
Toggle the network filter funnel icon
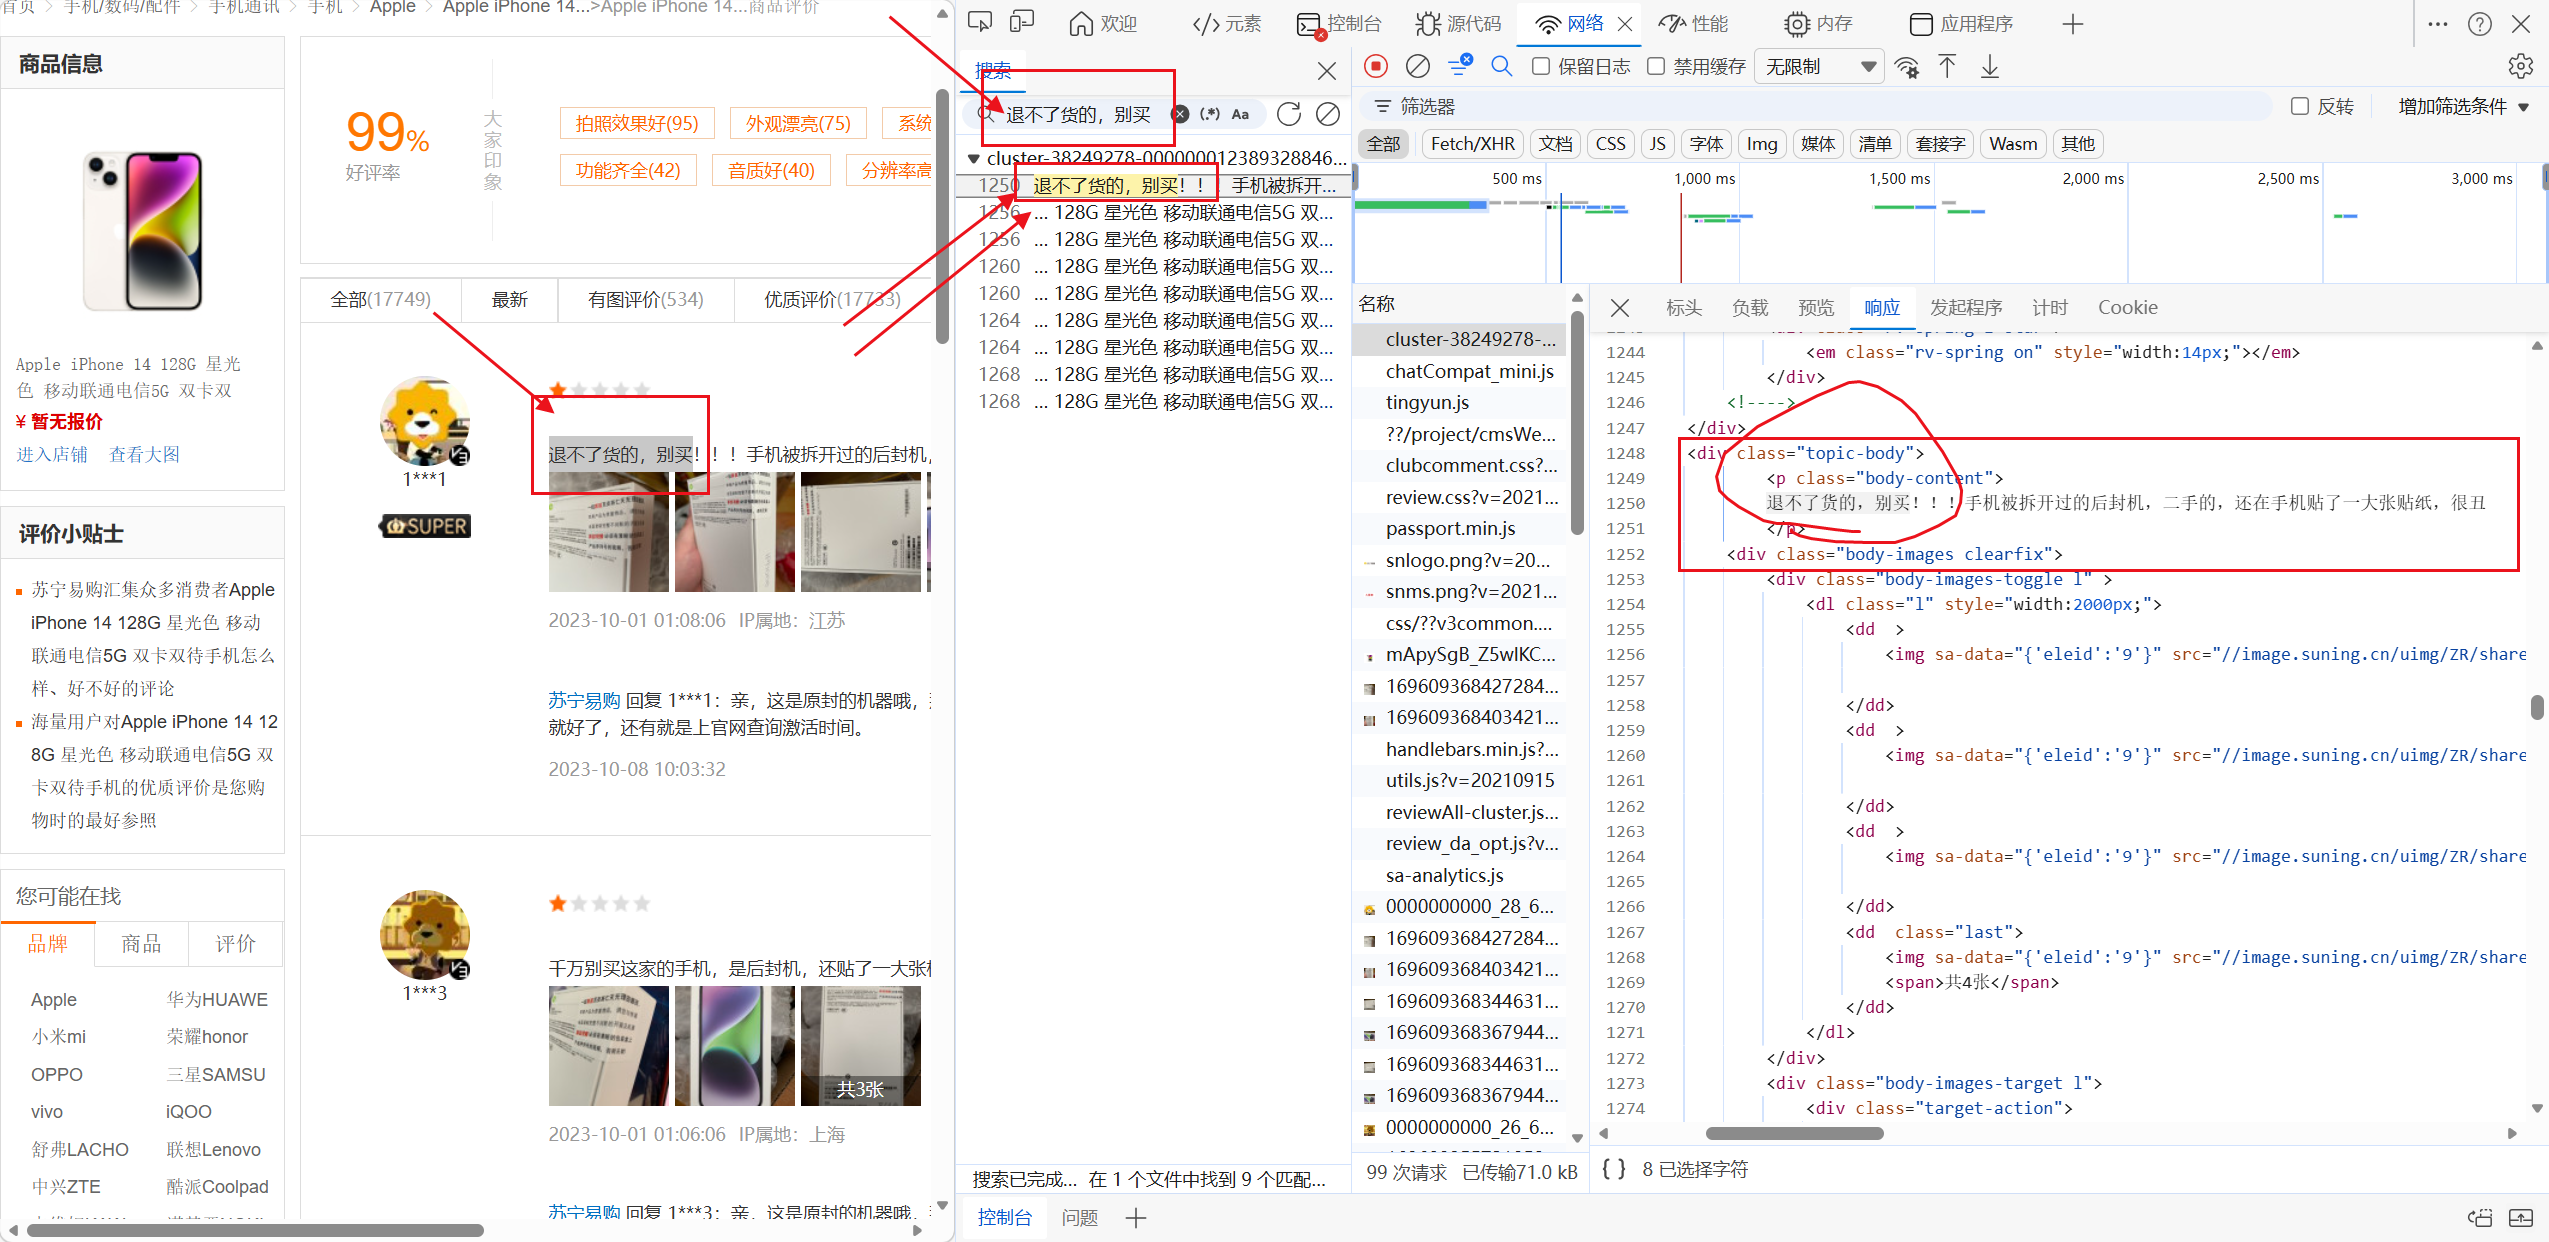(1460, 66)
